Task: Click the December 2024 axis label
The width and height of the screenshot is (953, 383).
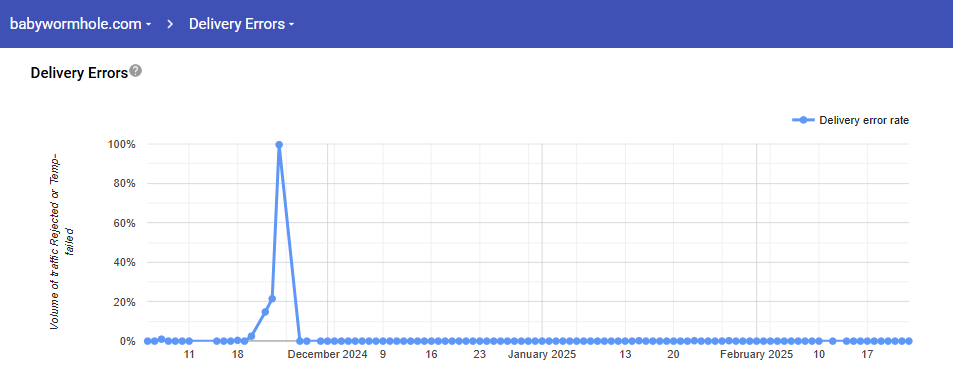Action: (328, 355)
